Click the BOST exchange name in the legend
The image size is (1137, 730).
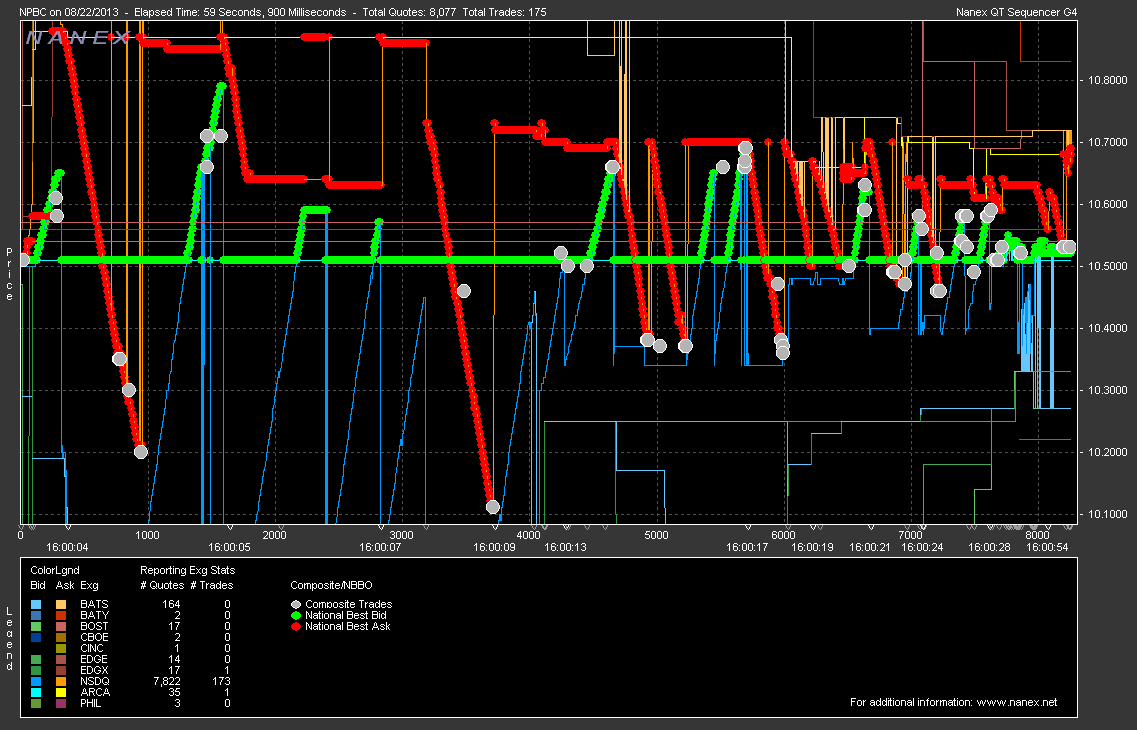94,626
